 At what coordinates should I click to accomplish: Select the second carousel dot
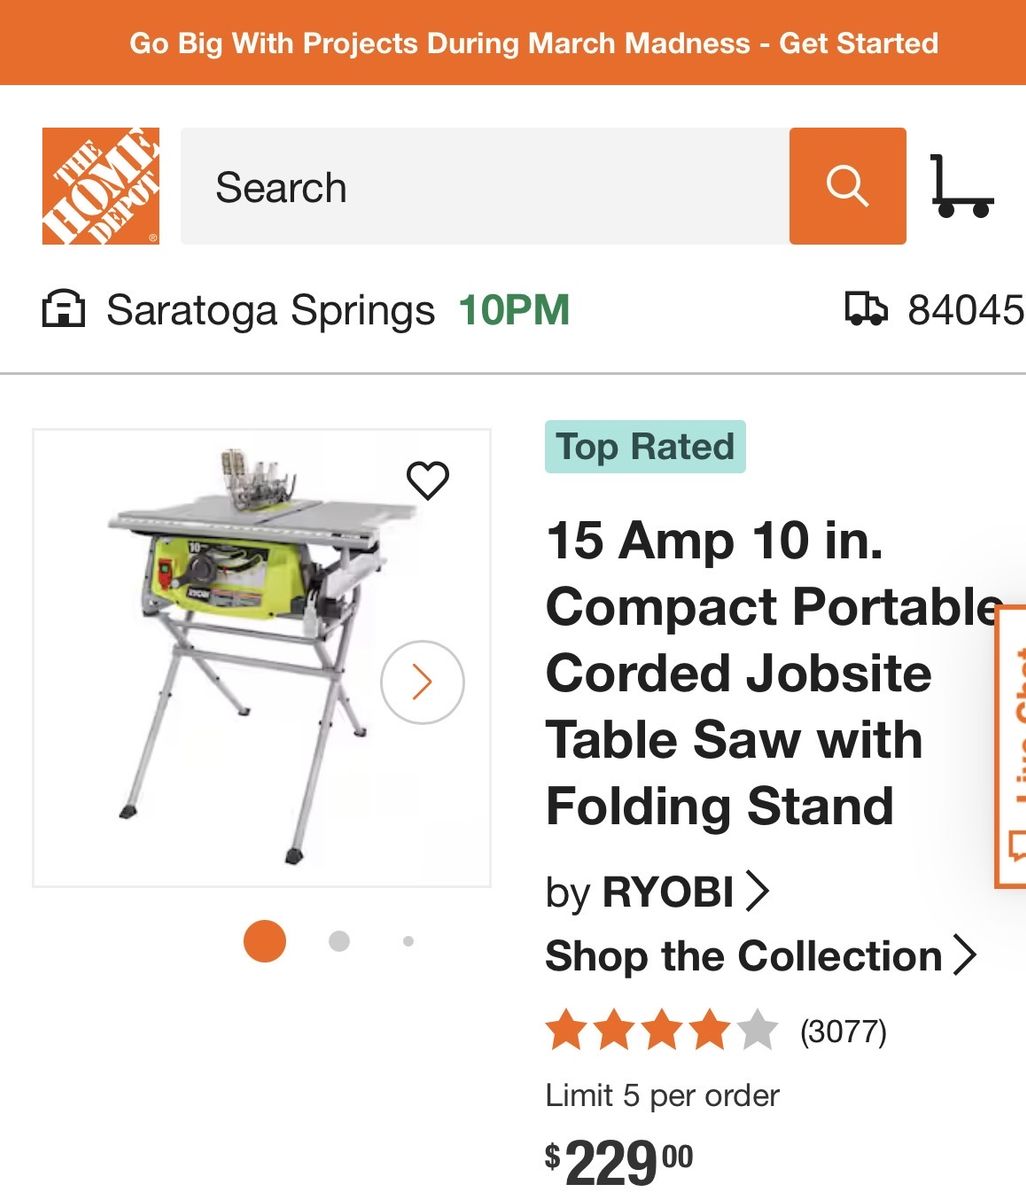coord(339,941)
